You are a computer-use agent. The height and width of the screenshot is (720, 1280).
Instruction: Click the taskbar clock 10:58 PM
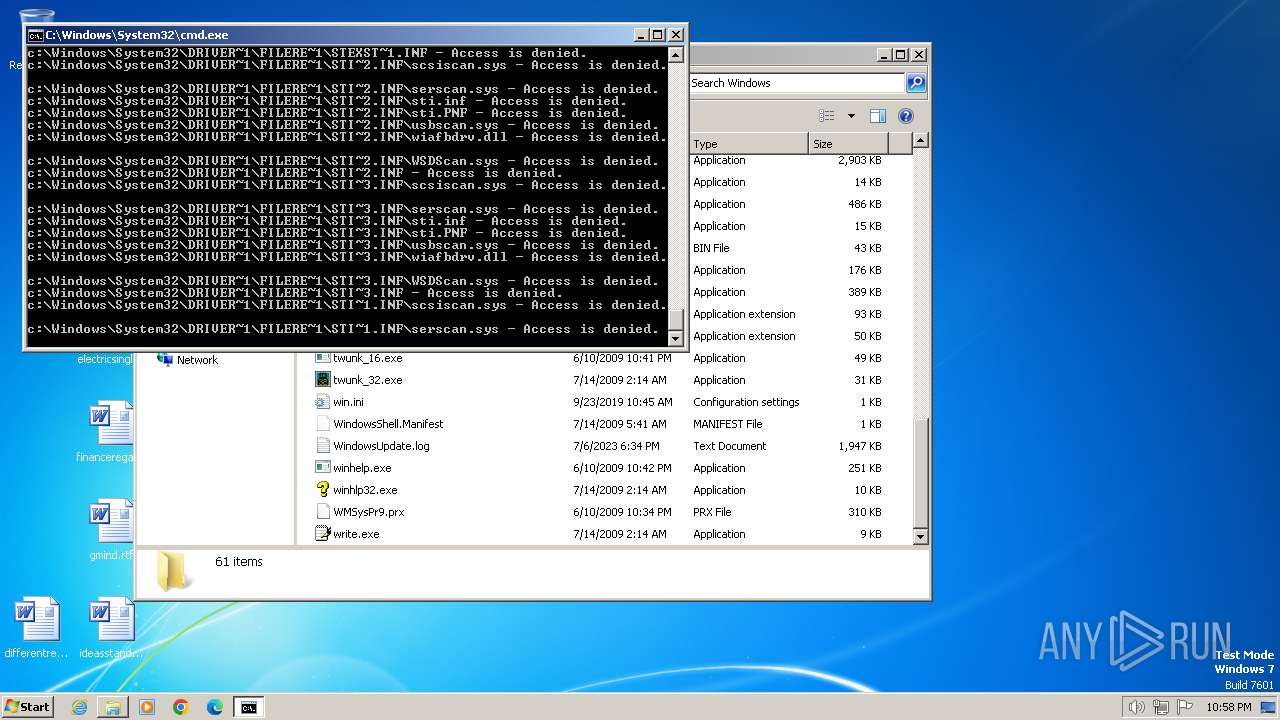(x=1228, y=707)
